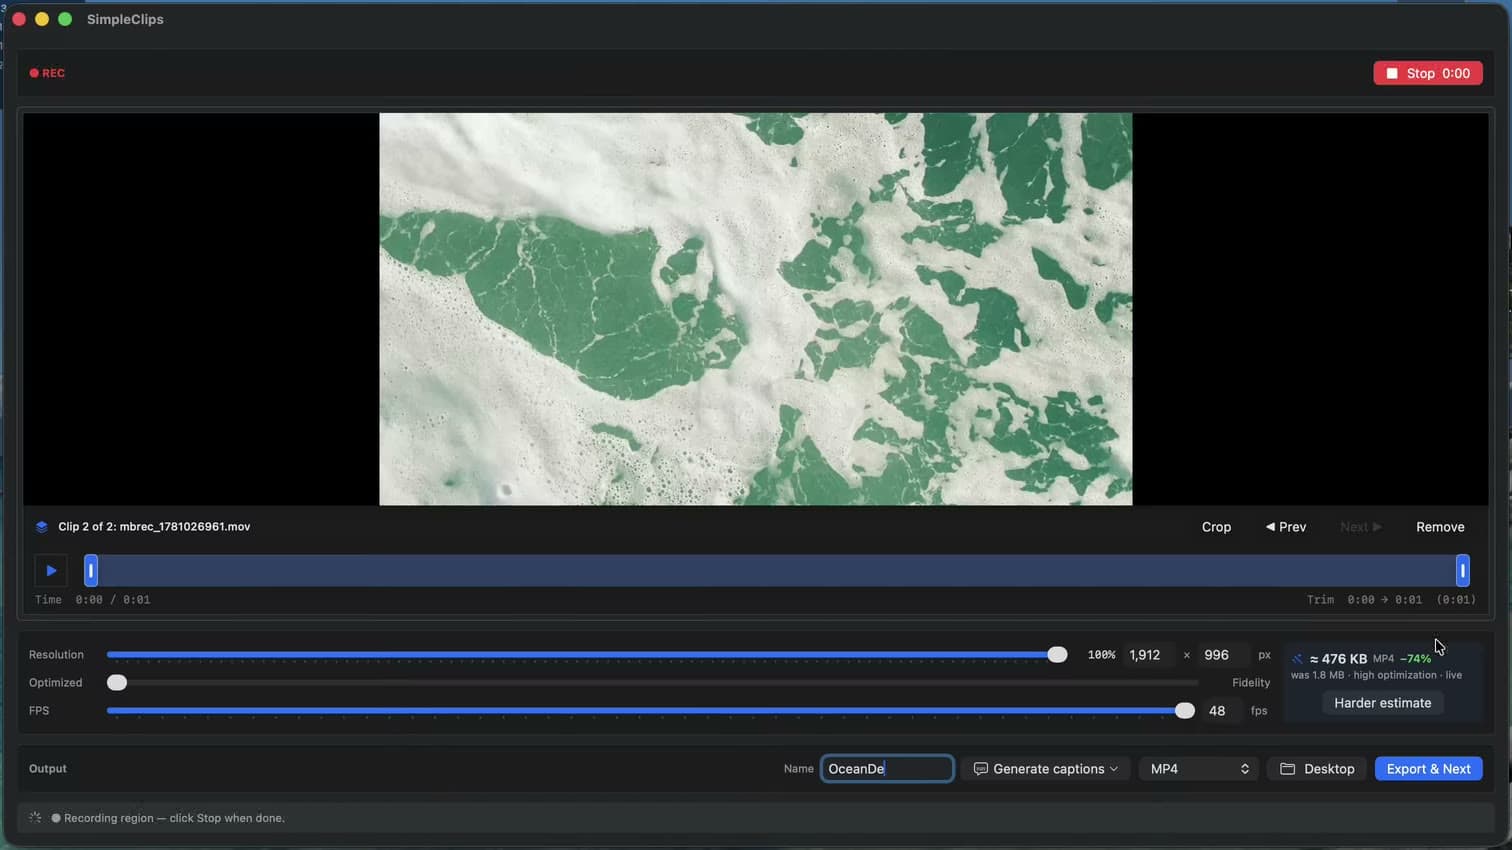Click Export & Next
Image resolution: width=1512 pixels, height=850 pixels.
(x=1428, y=769)
